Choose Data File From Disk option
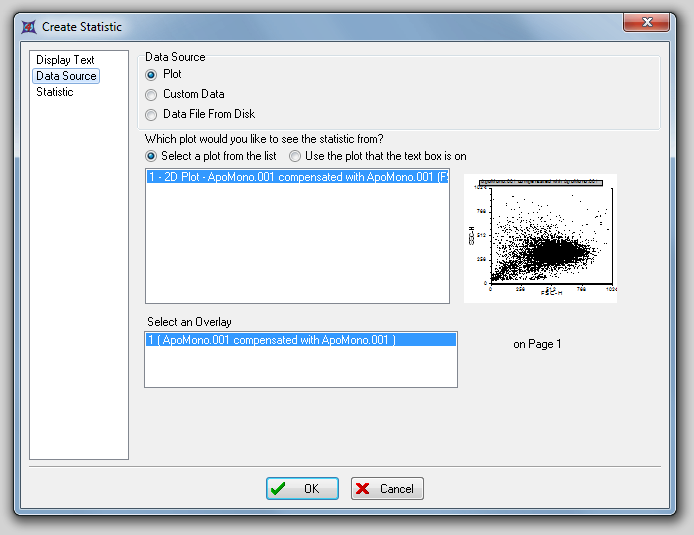694x535 pixels. [151, 115]
